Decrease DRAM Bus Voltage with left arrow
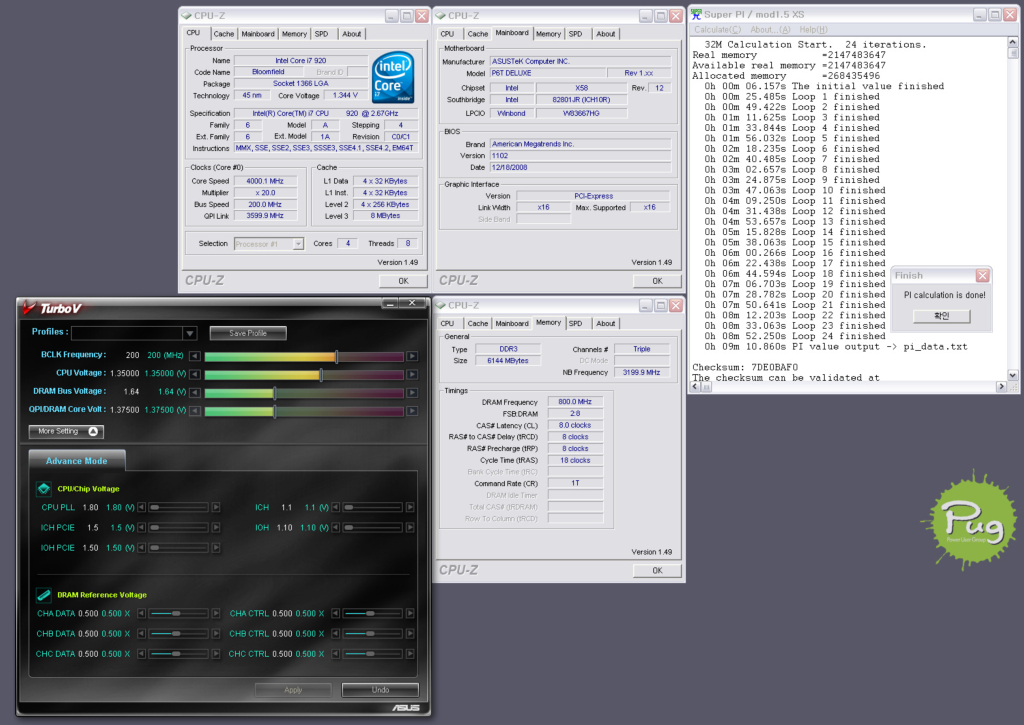This screenshot has width=1024, height=725. tap(195, 393)
